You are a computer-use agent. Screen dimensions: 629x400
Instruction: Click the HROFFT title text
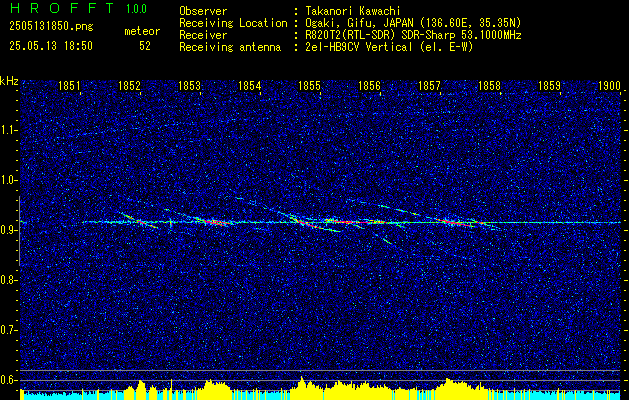pyautogui.click(x=62, y=8)
